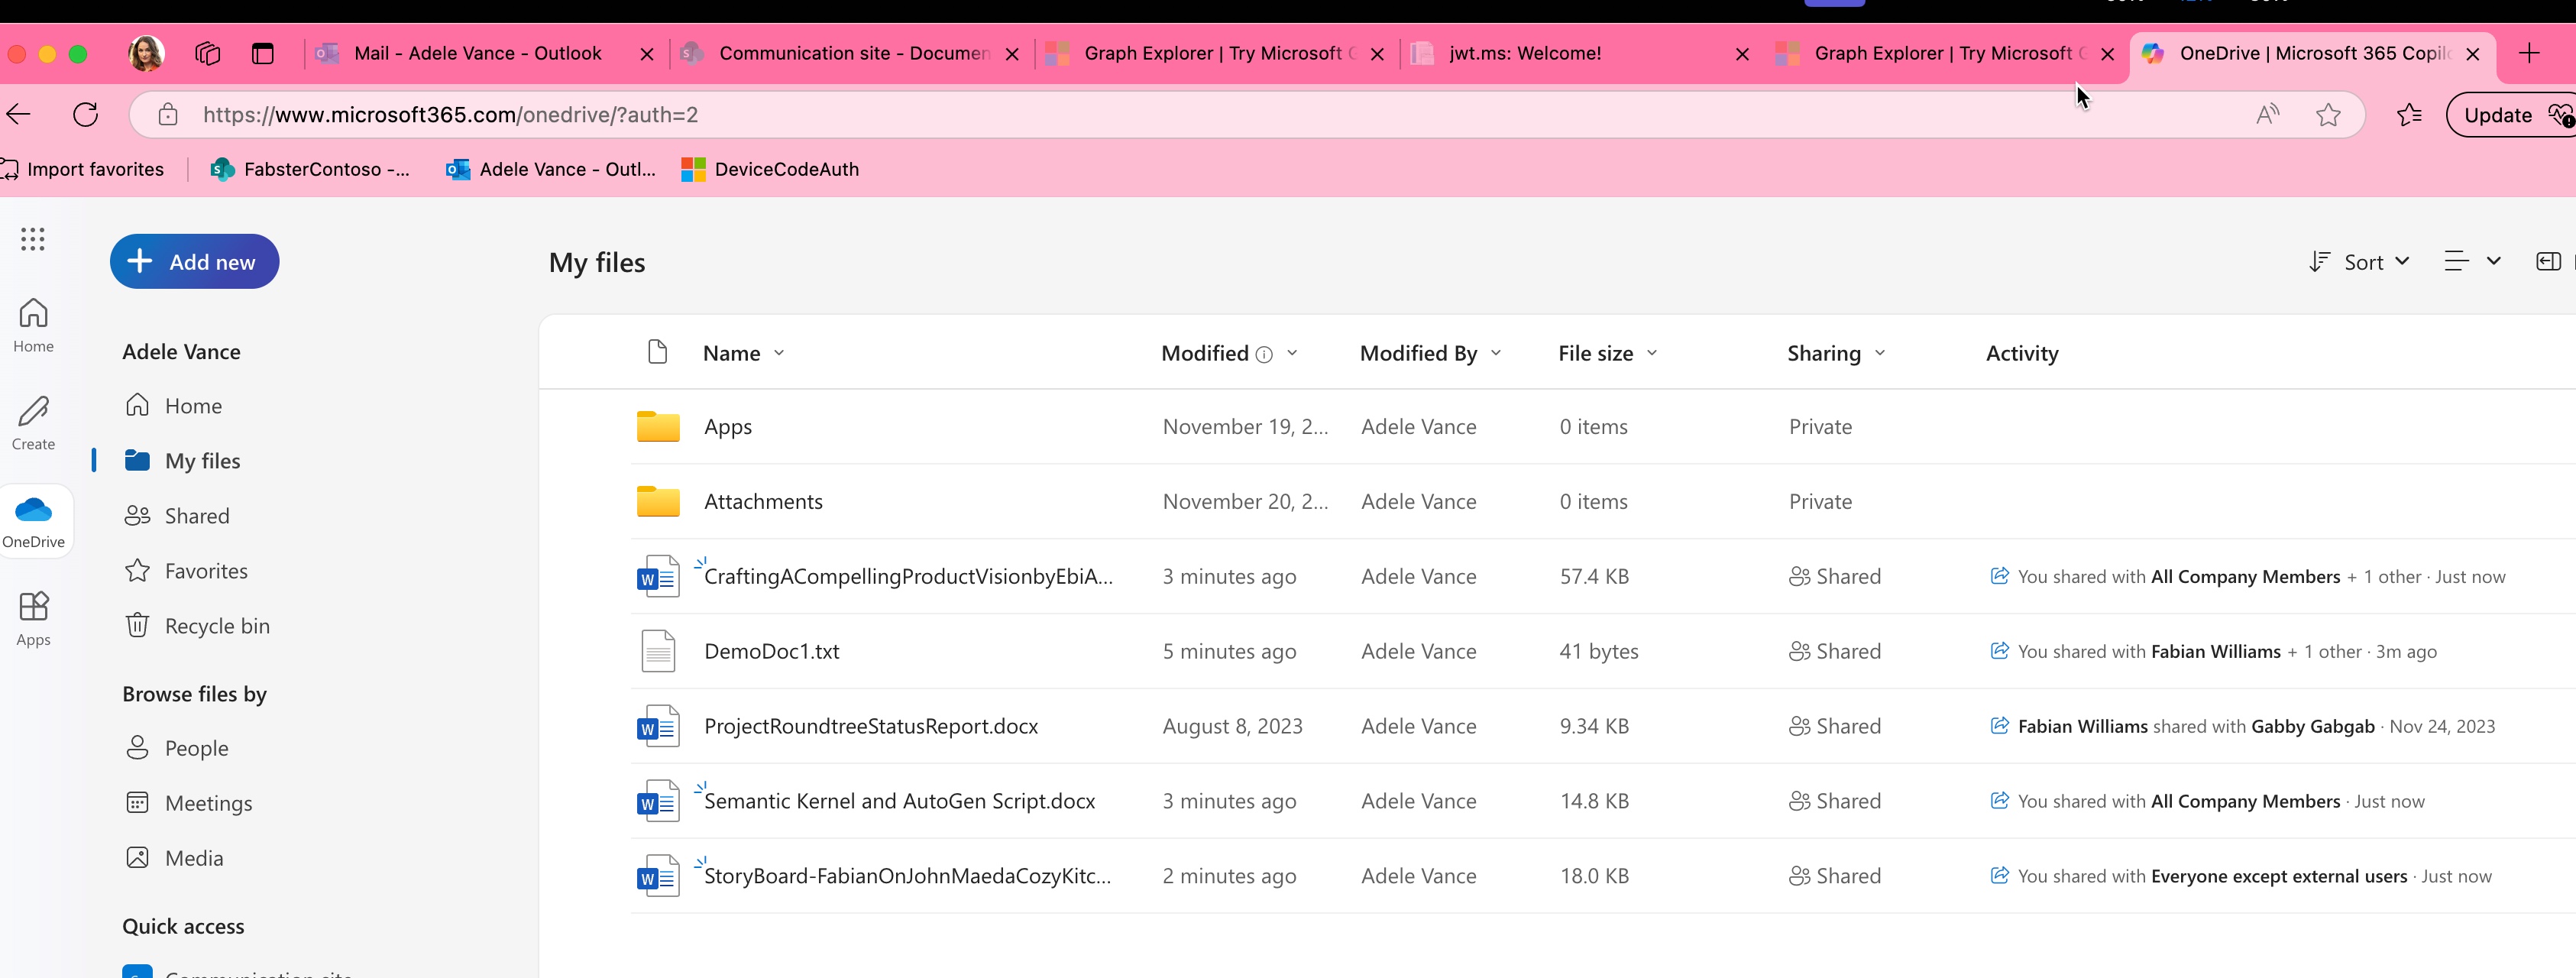Click the page refresh icon
This screenshot has height=978, width=2576.
pos(85,114)
